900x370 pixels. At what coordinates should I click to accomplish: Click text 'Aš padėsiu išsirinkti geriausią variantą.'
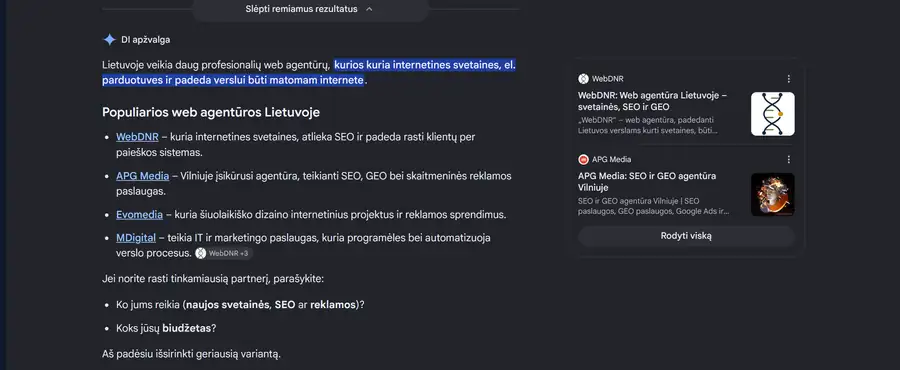tap(192, 354)
